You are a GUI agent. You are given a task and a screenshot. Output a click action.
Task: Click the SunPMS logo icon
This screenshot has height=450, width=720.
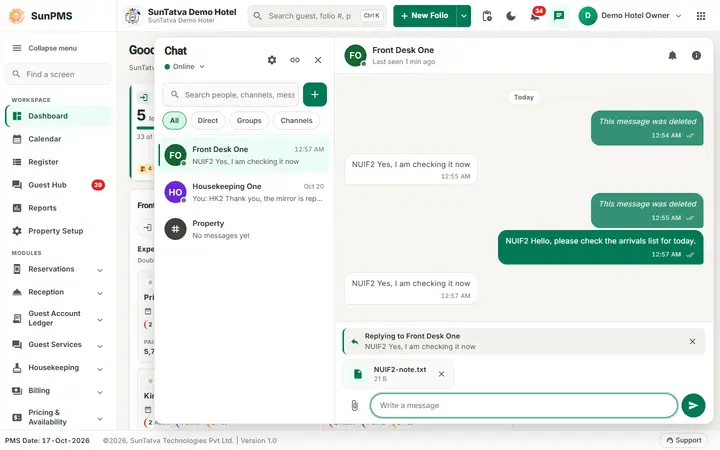point(17,16)
